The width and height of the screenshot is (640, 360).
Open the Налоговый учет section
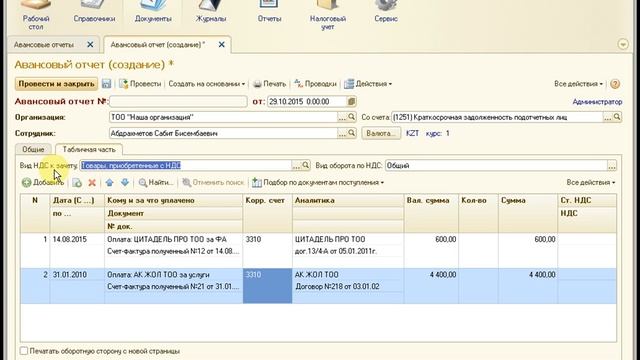click(x=328, y=16)
